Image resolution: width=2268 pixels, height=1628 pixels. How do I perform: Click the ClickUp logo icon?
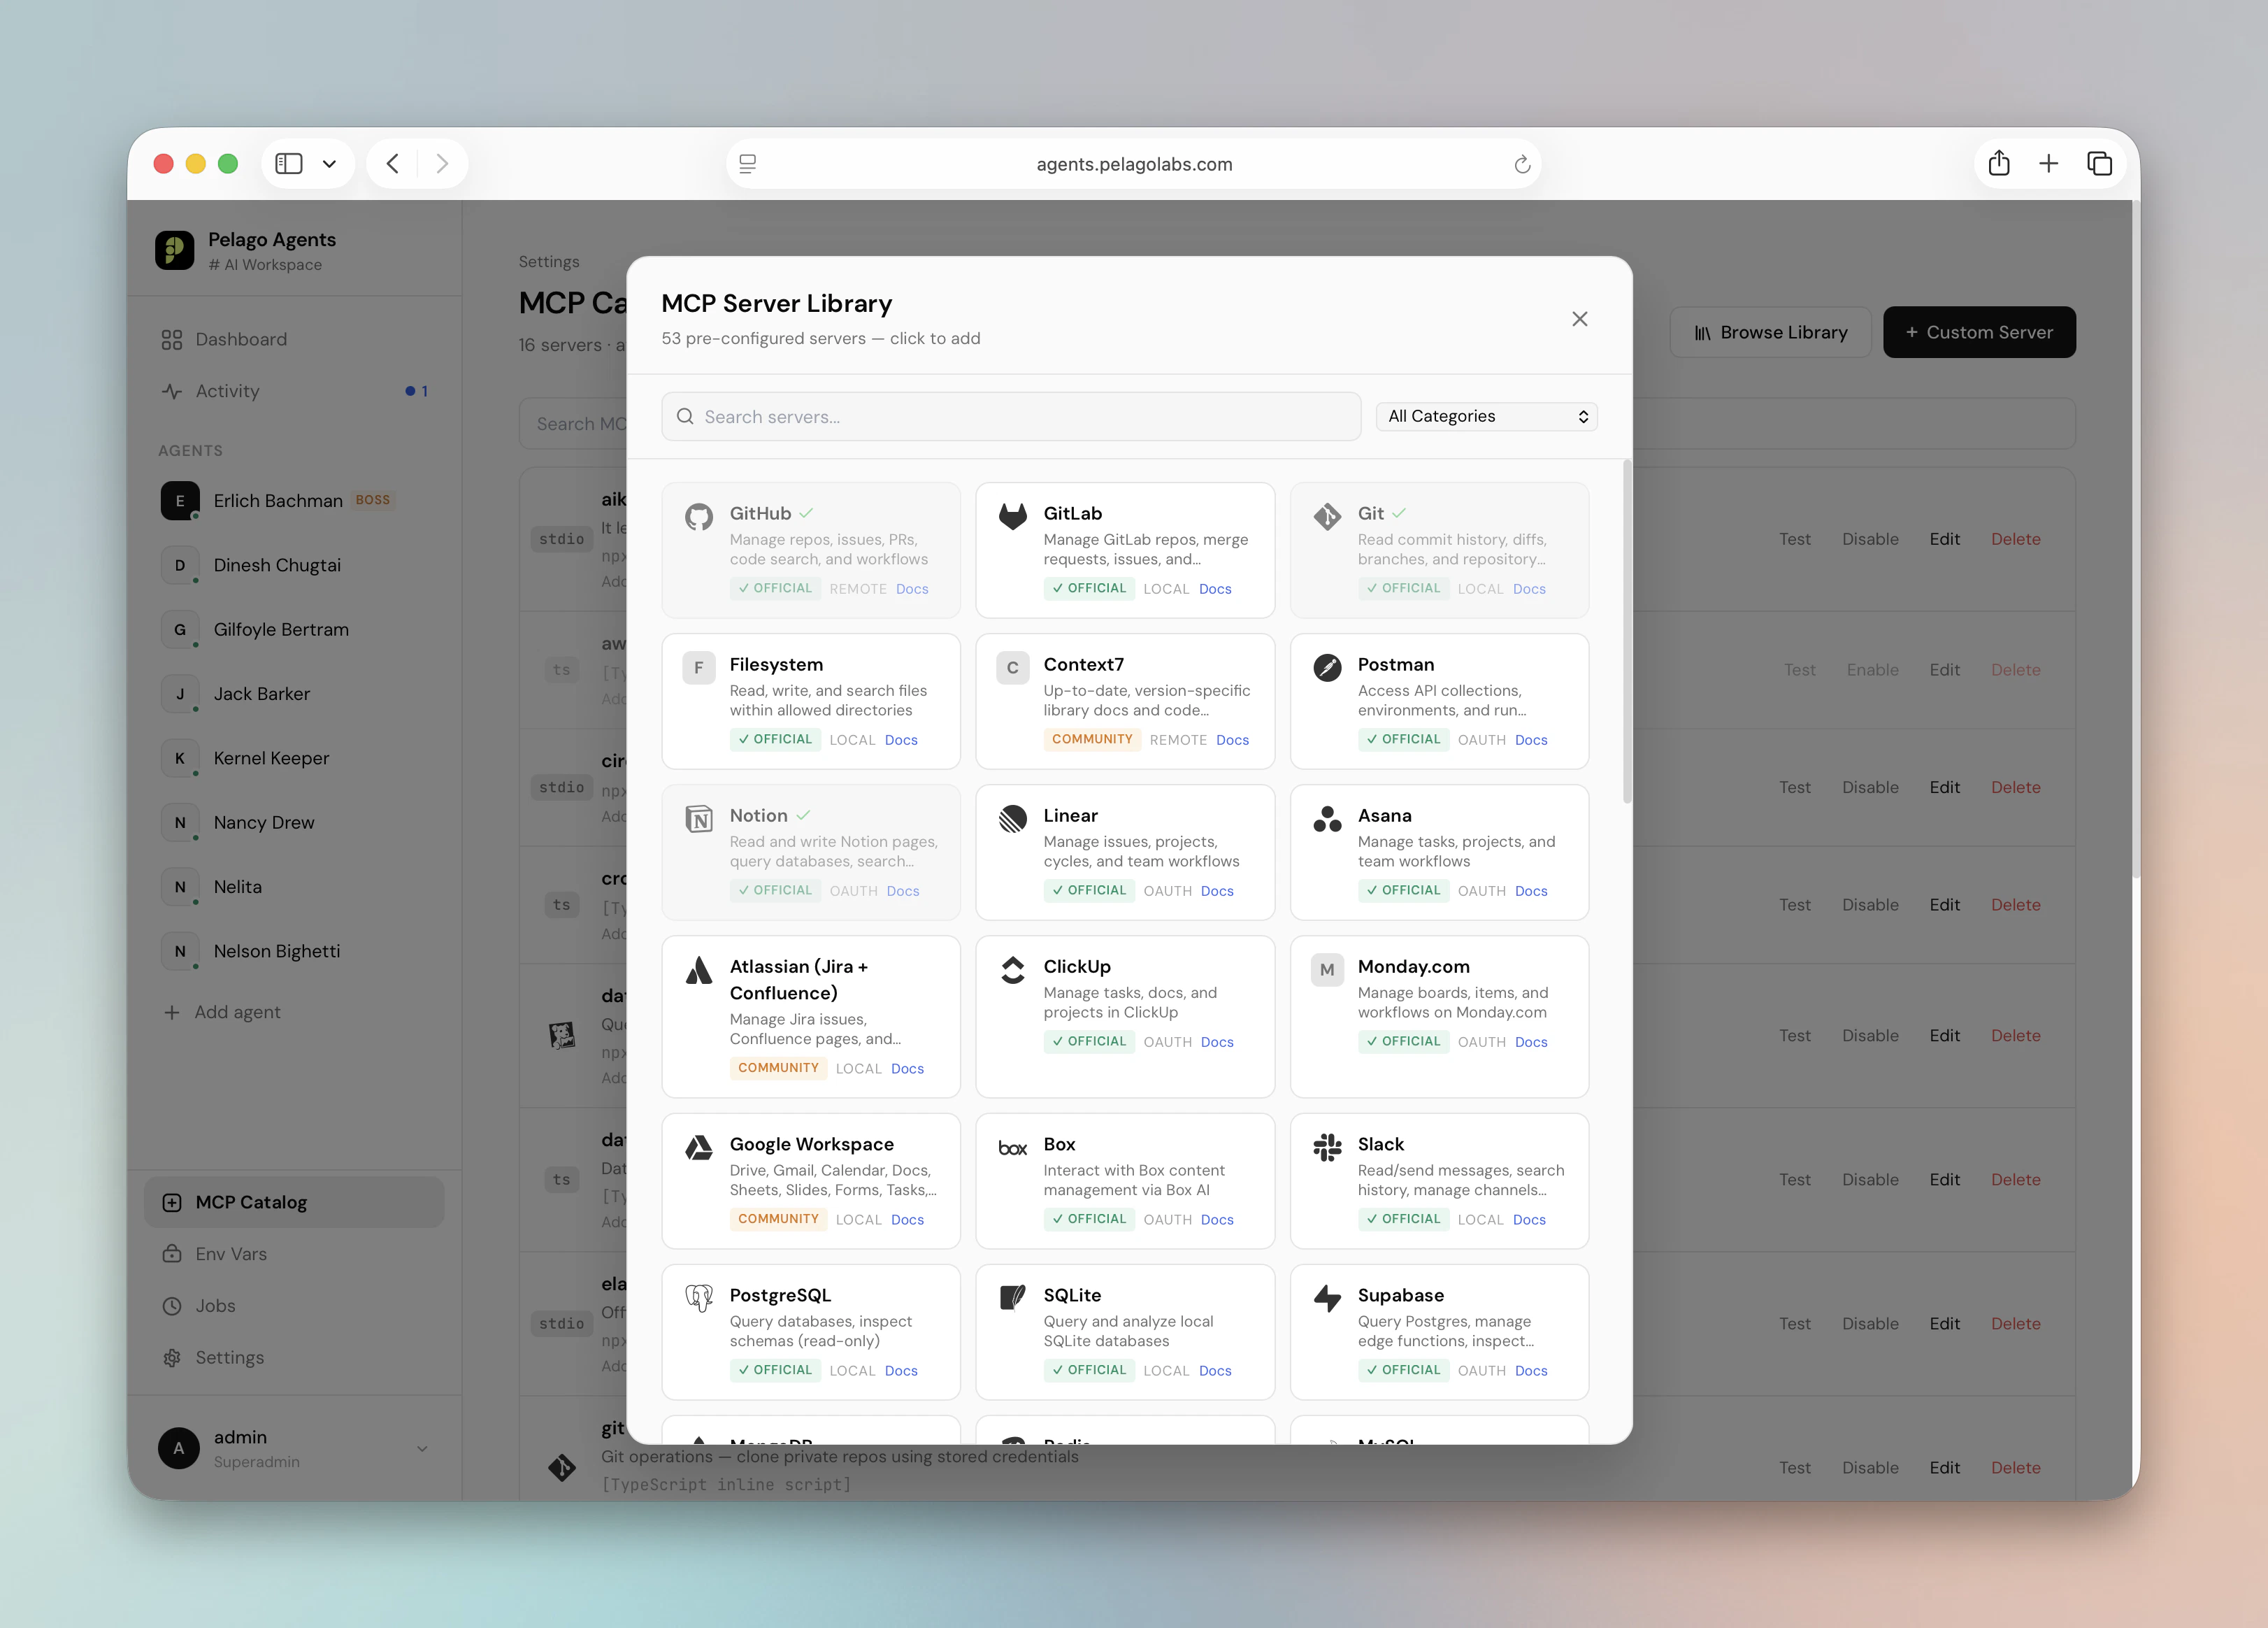click(x=1012, y=969)
